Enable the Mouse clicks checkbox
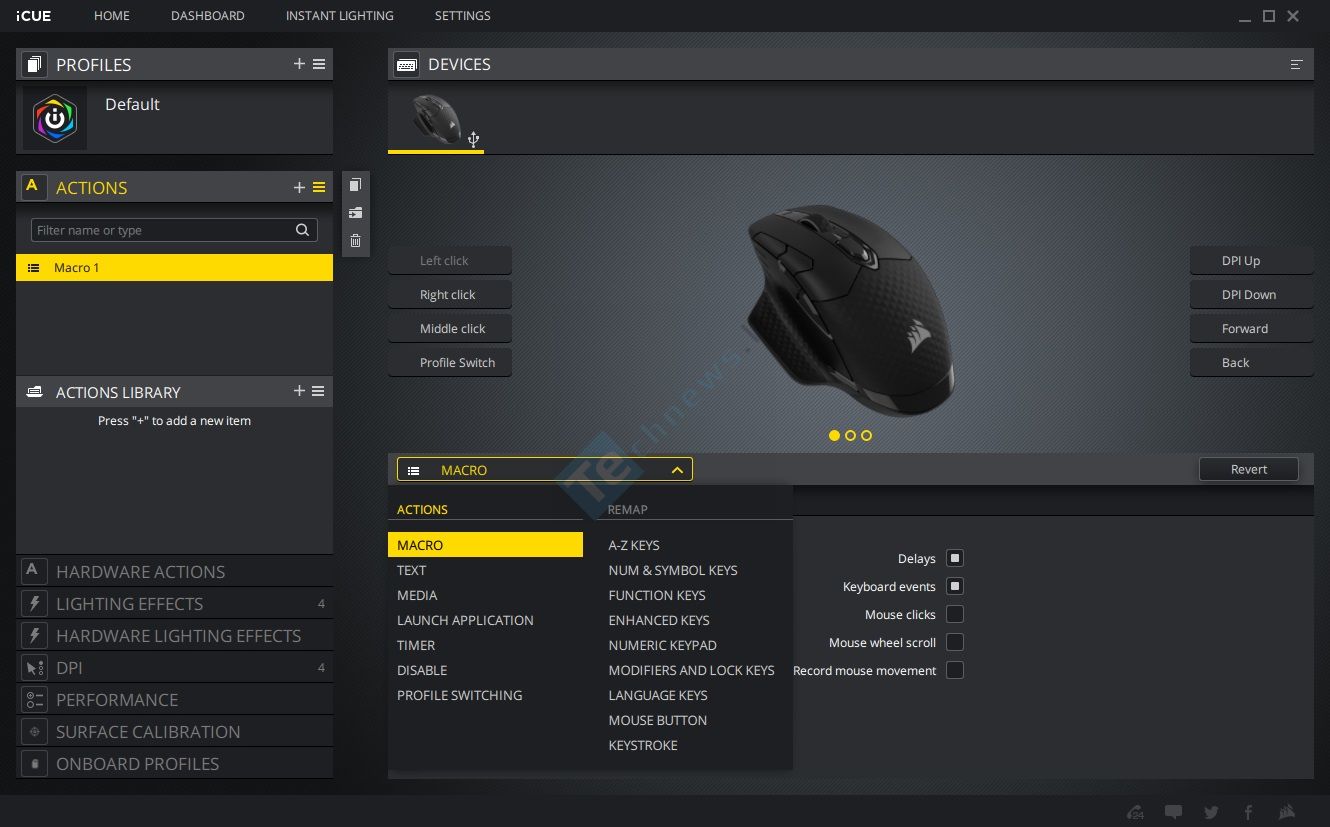The width and height of the screenshot is (1330, 827). 955,614
